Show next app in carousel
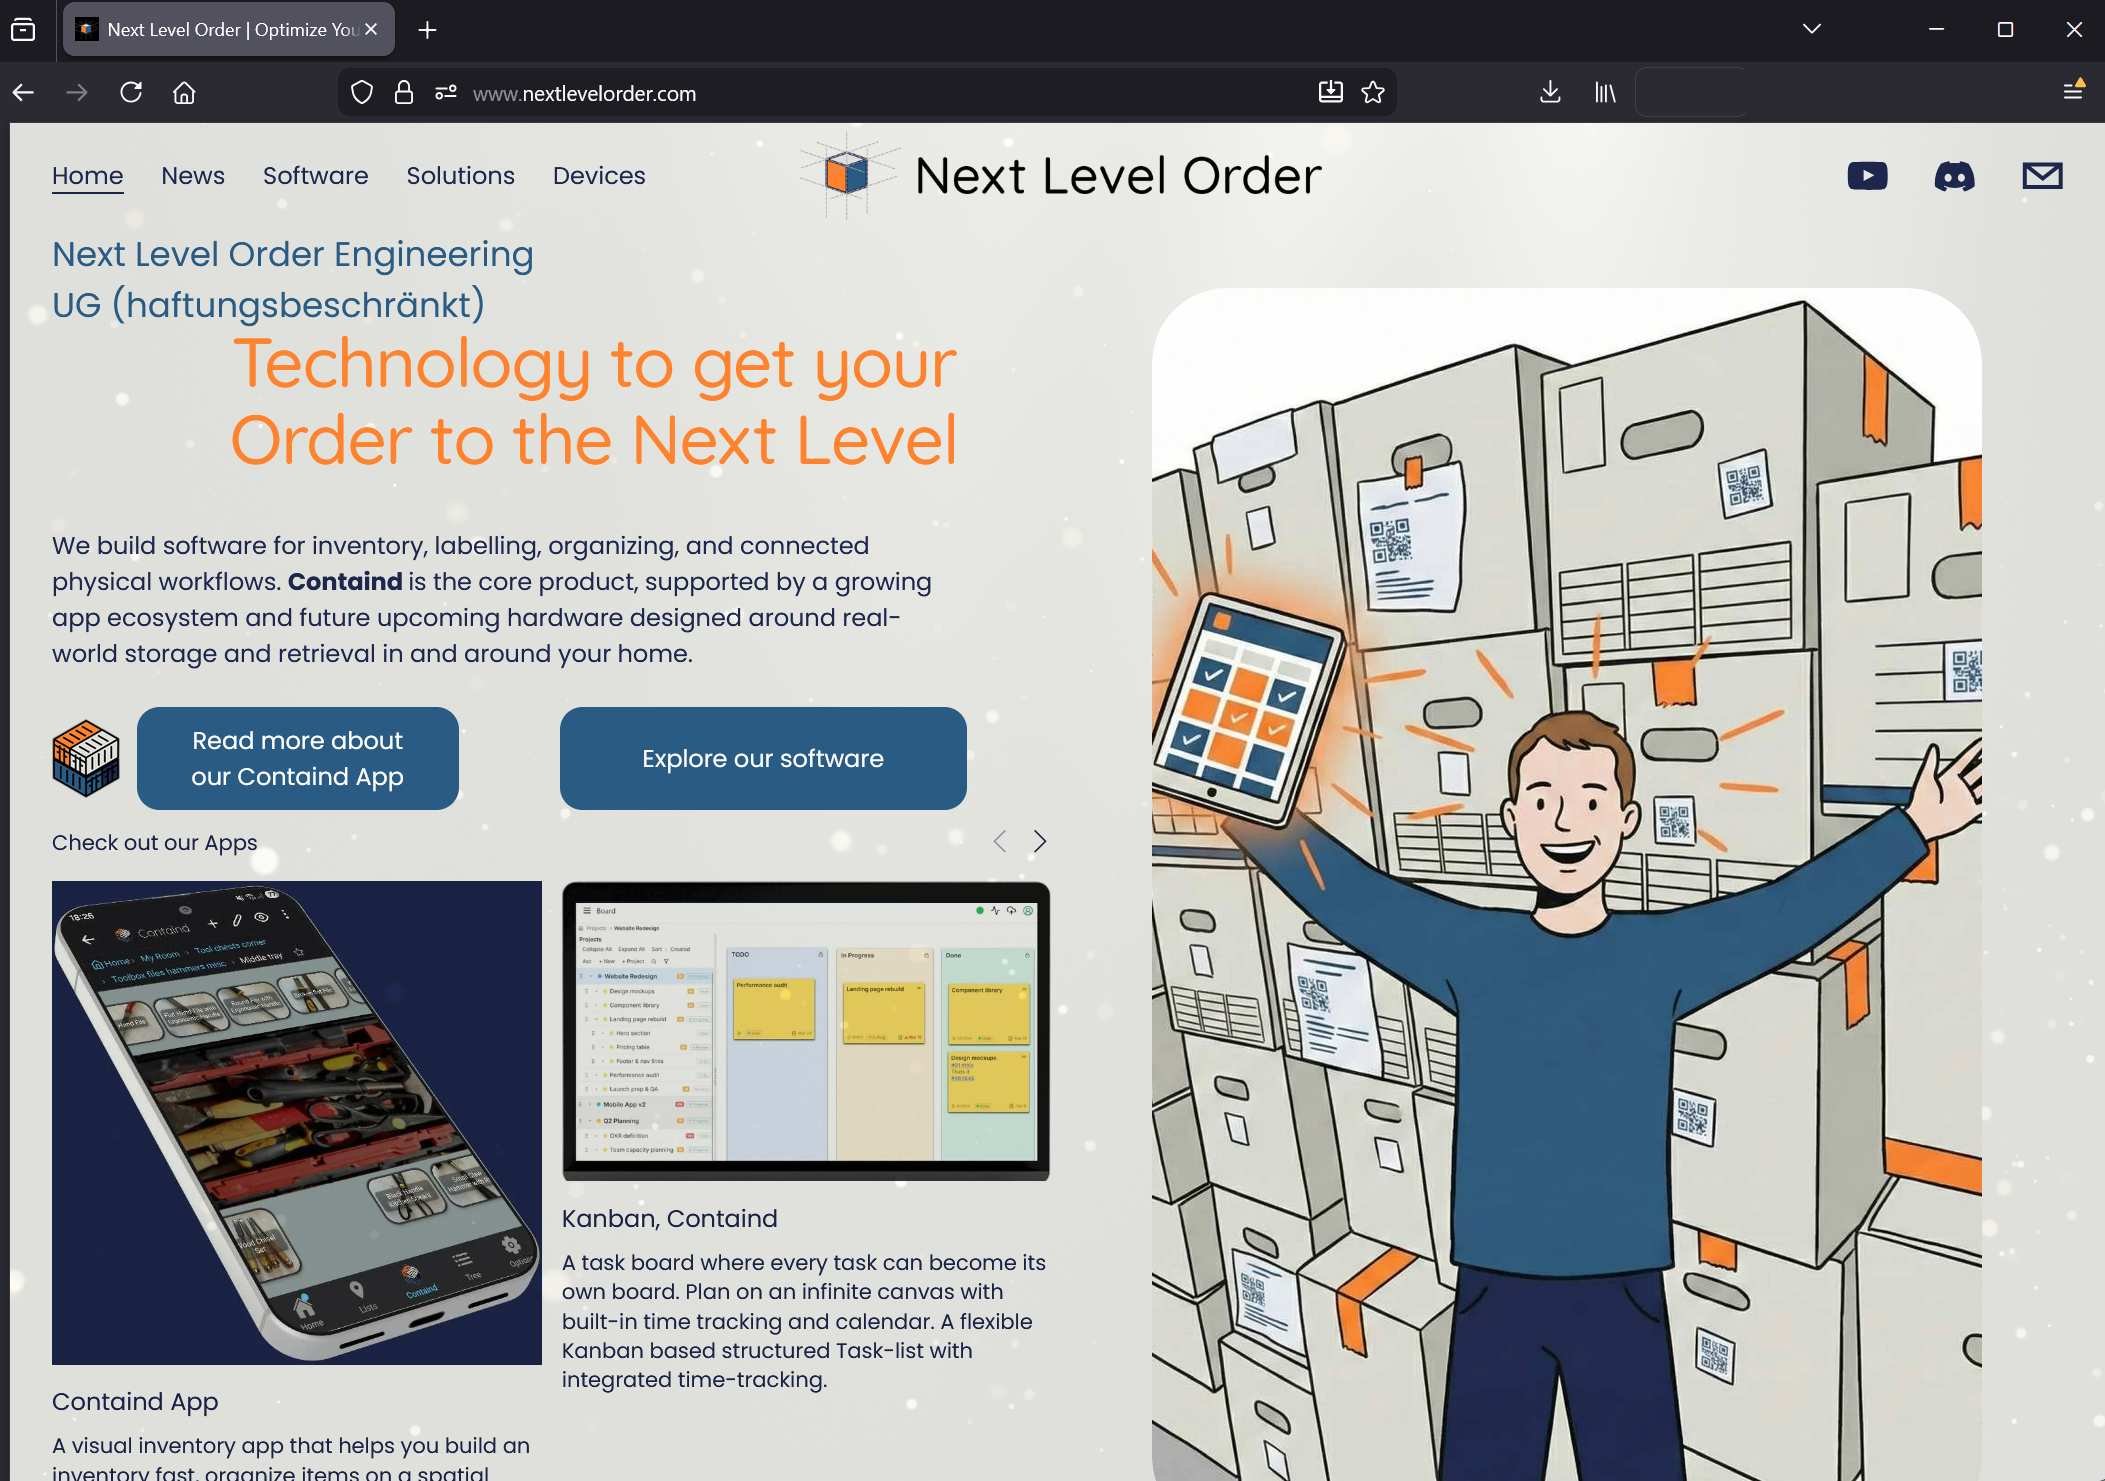Screen dimensions: 2105x1481 point(1040,841)
